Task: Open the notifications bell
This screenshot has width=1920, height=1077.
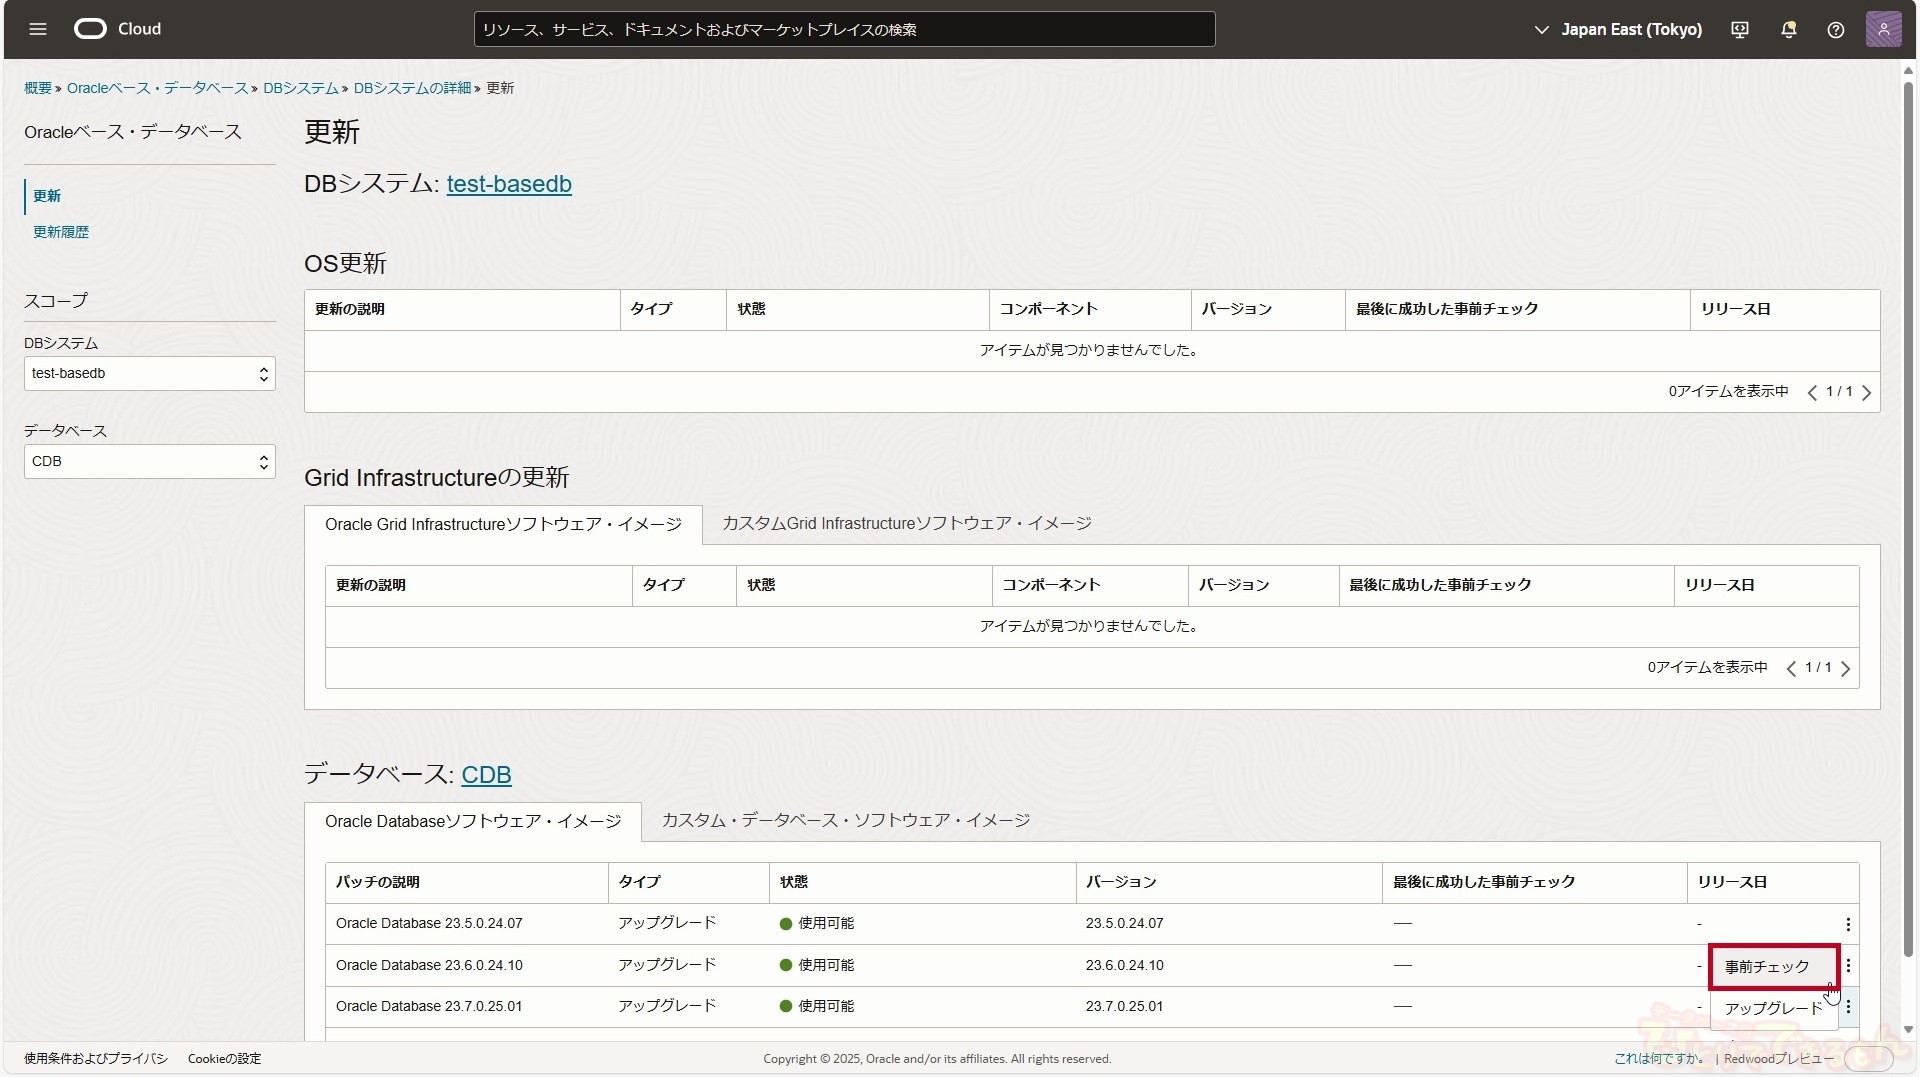Action: pos(1789,30)
